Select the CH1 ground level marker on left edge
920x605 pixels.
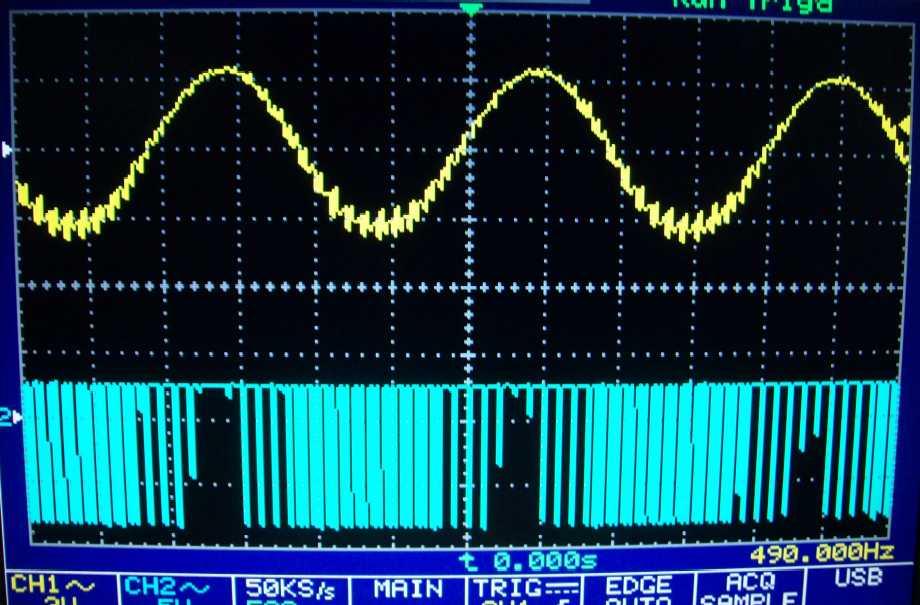(8, 149)
